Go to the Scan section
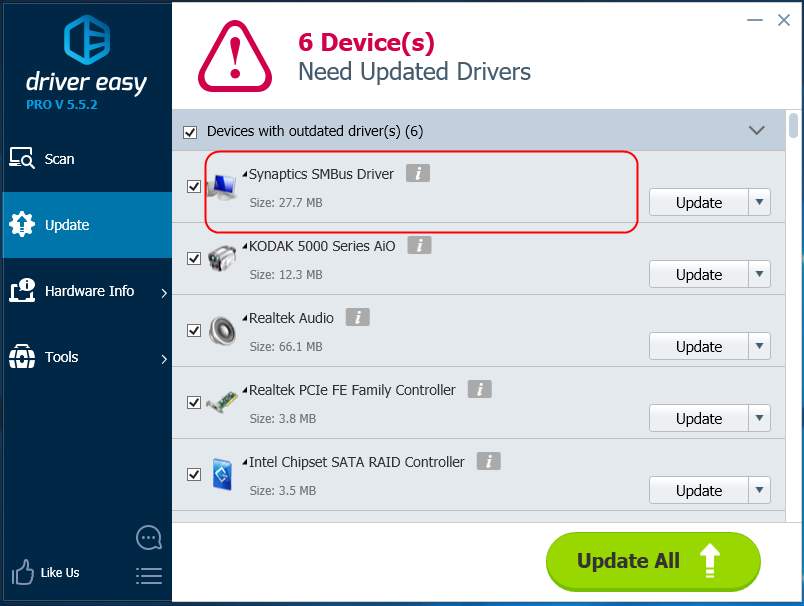 (x=87, y=159)
